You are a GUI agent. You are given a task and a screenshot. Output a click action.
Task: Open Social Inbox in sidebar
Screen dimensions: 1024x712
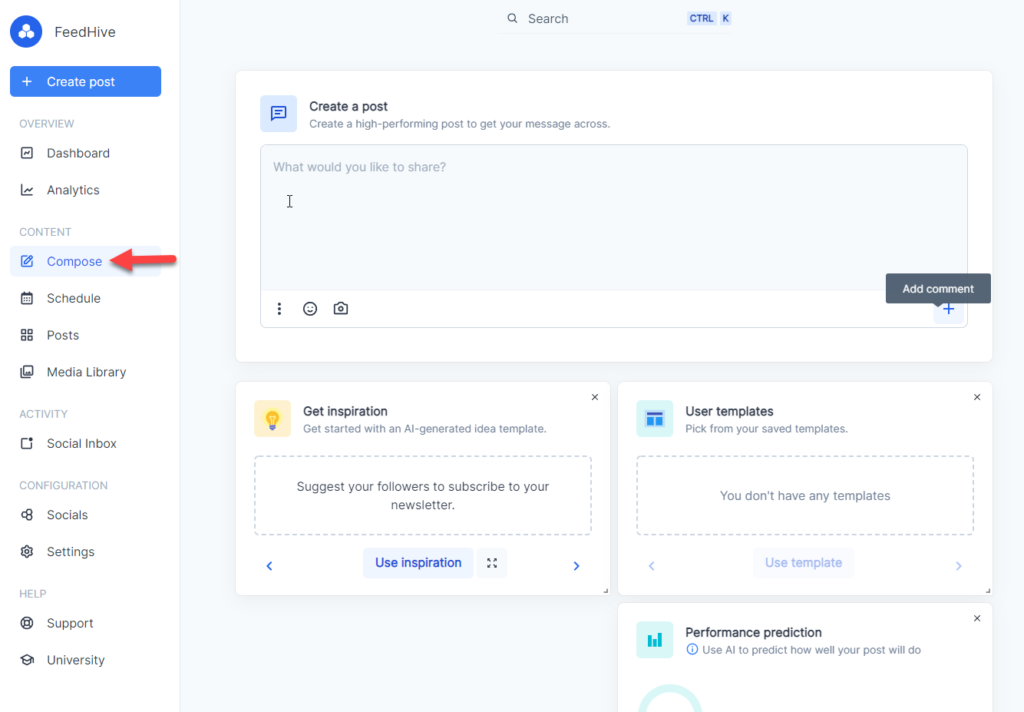tap(81, 443)
